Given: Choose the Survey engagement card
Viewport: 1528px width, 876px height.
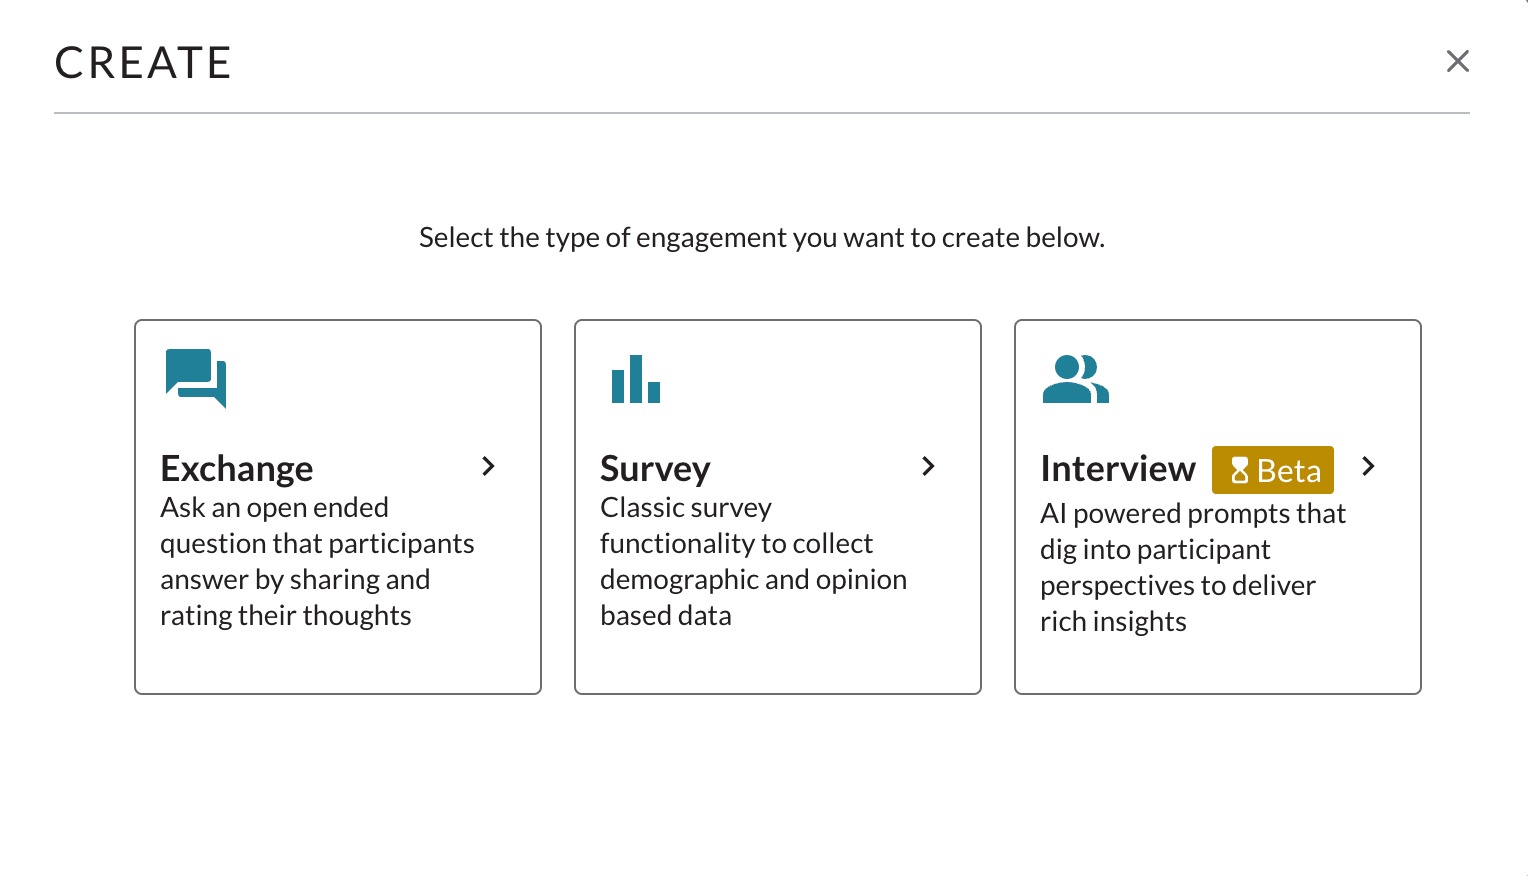Looking at the screenshot, I should (778, 507).
